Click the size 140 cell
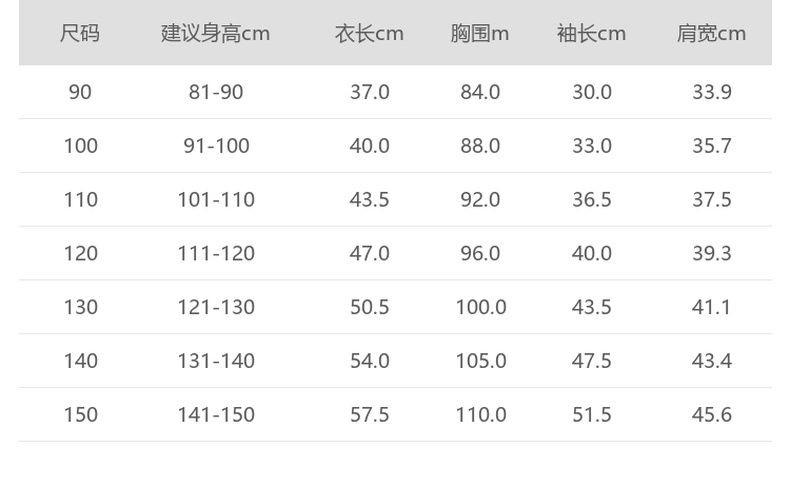This screenshot has height=485, width=790. click(x=80, y=361)
